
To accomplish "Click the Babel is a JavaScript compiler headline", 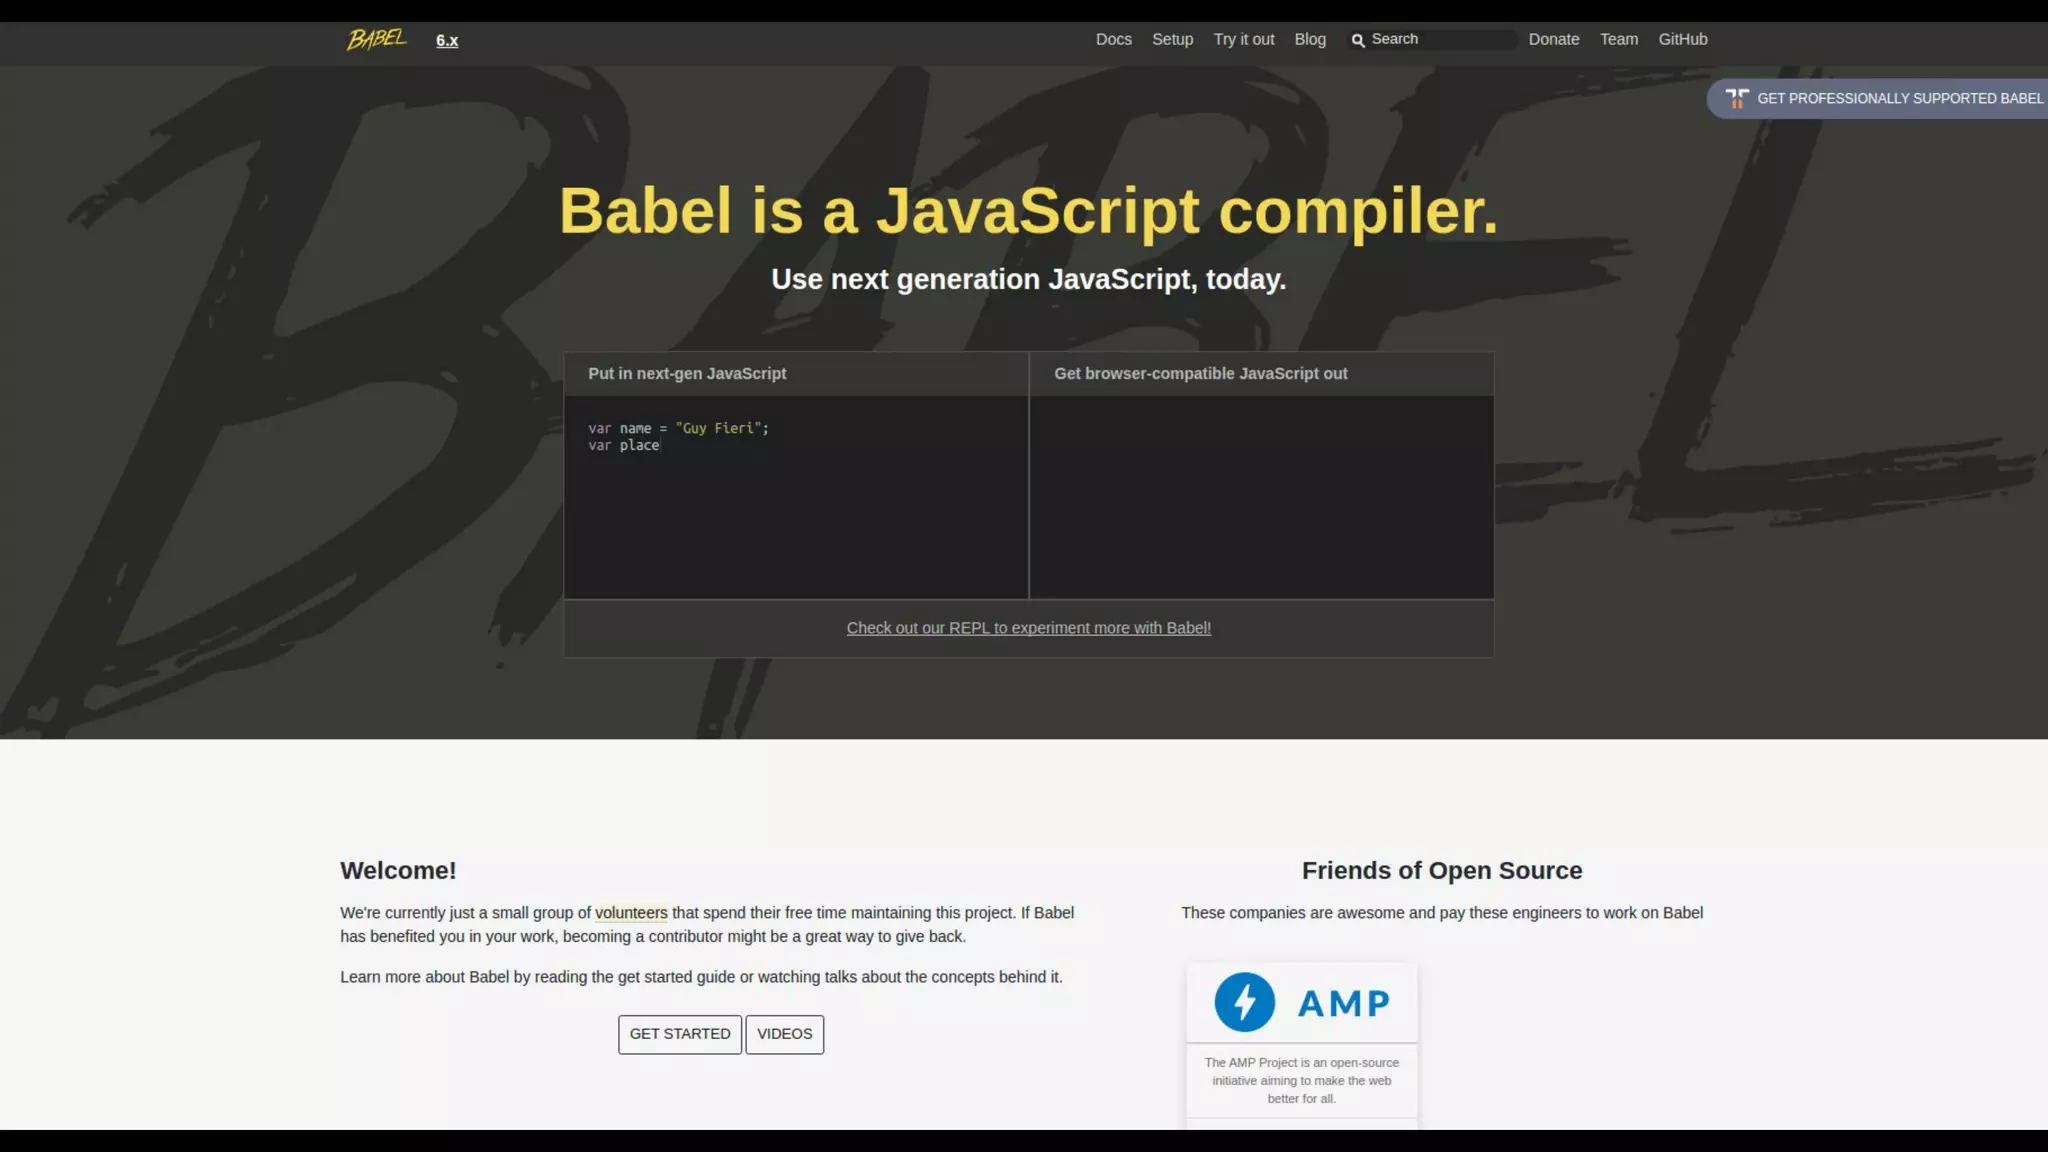I will click(1028, 211).
